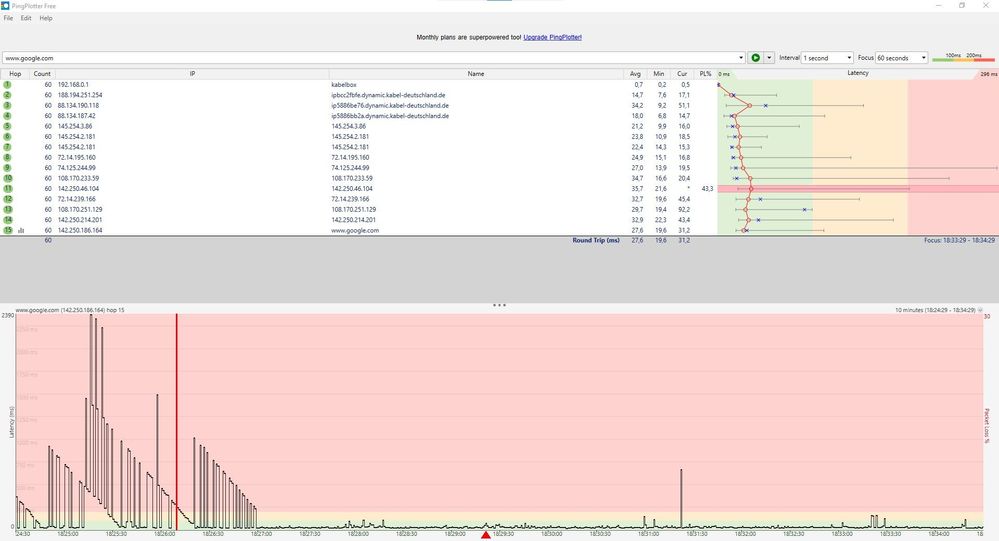Click the Min column header

(659, 74)
